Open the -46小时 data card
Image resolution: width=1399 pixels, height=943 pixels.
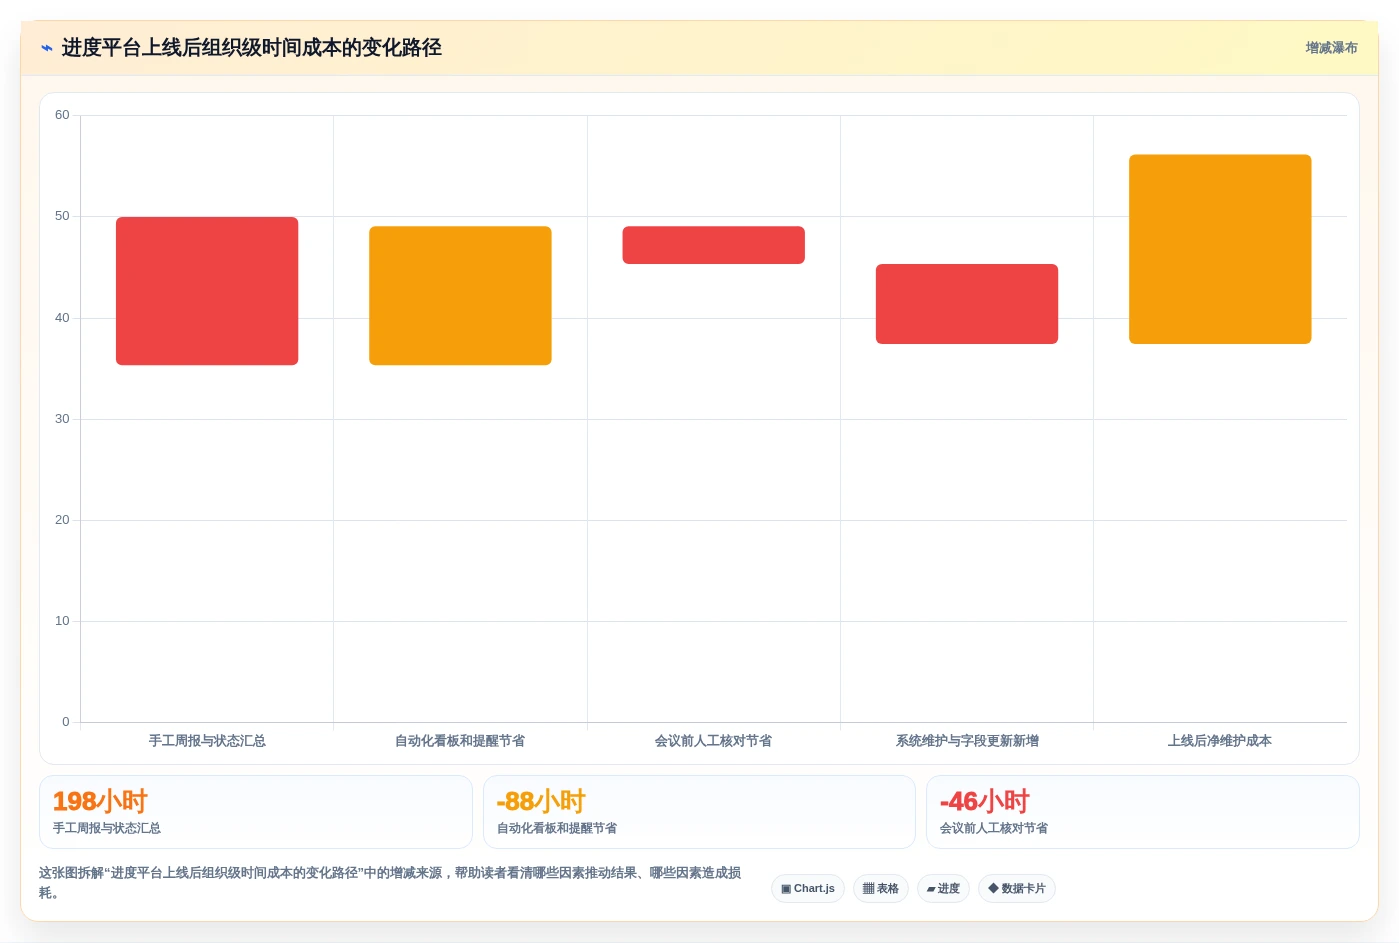pos(1143,812)
